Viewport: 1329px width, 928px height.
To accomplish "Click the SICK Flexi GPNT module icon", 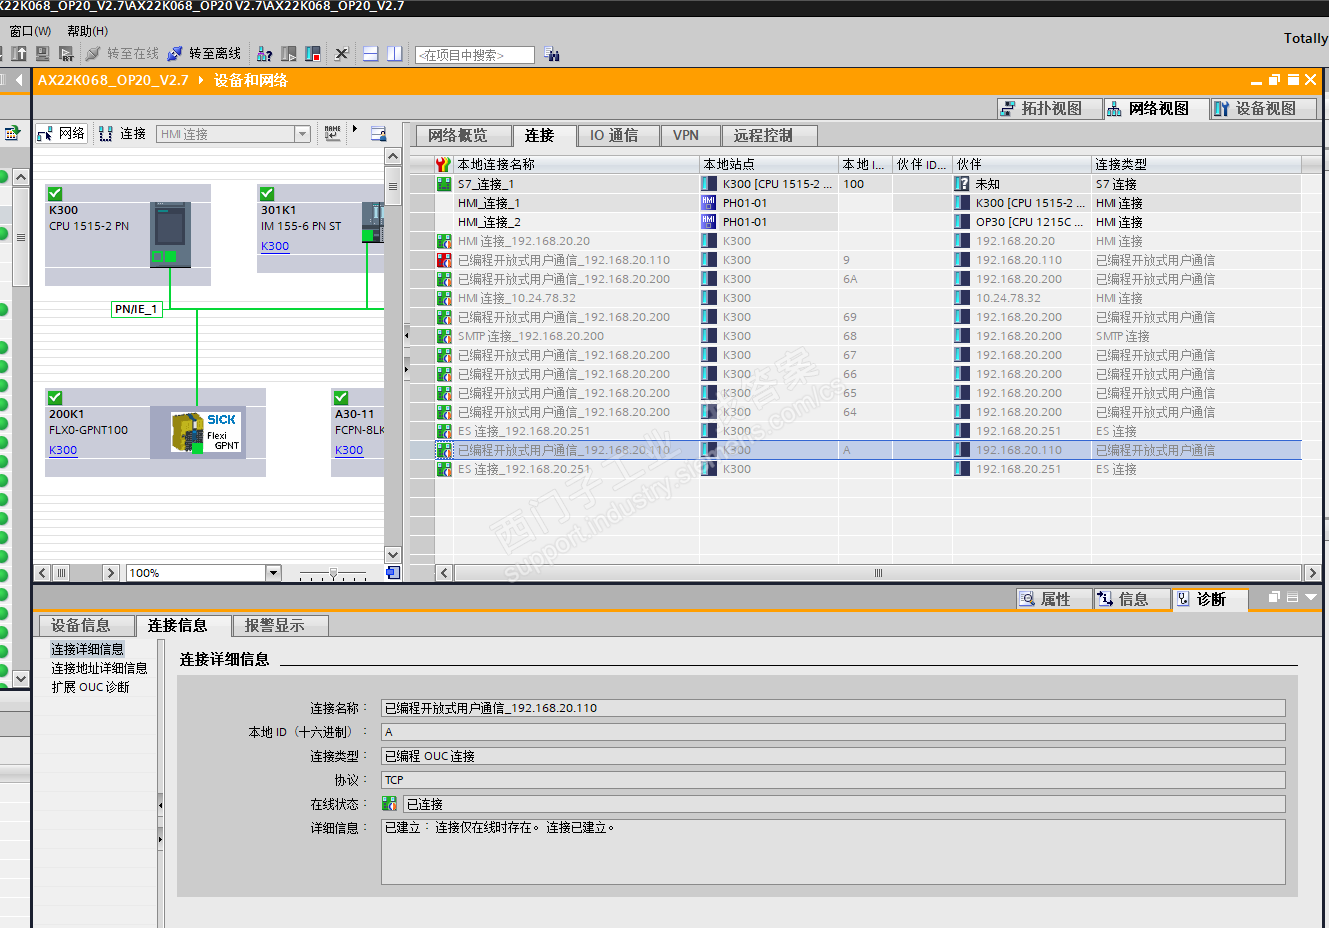I will point(206,432).
